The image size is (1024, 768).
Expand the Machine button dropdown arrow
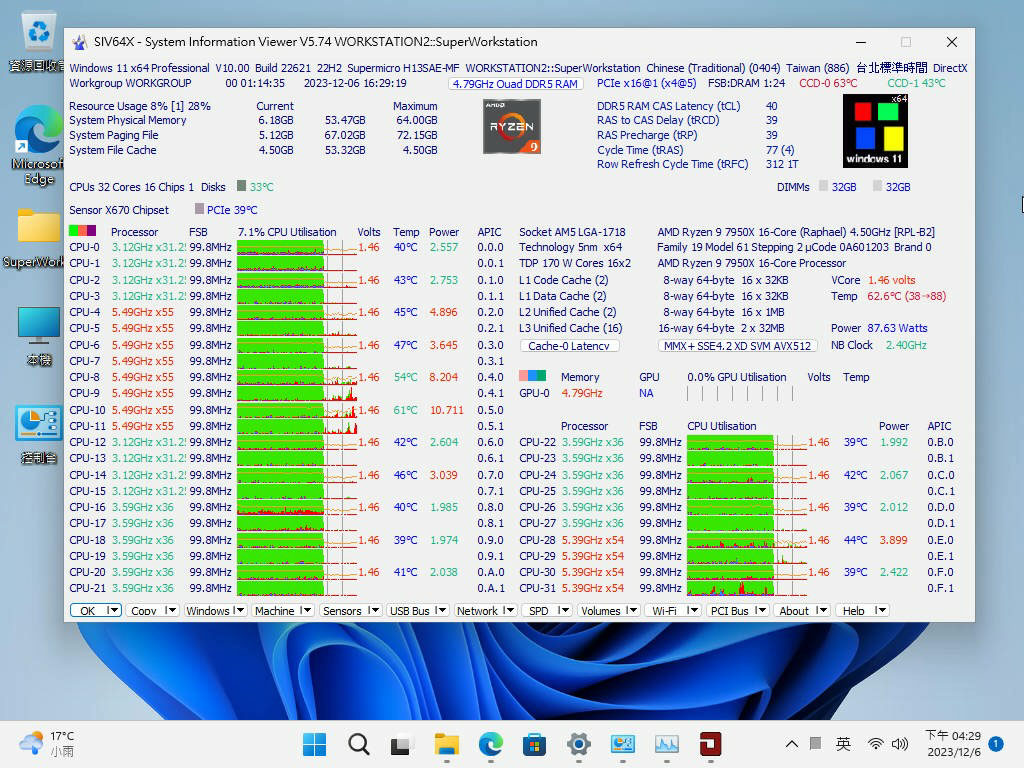(x=306, y=611)
